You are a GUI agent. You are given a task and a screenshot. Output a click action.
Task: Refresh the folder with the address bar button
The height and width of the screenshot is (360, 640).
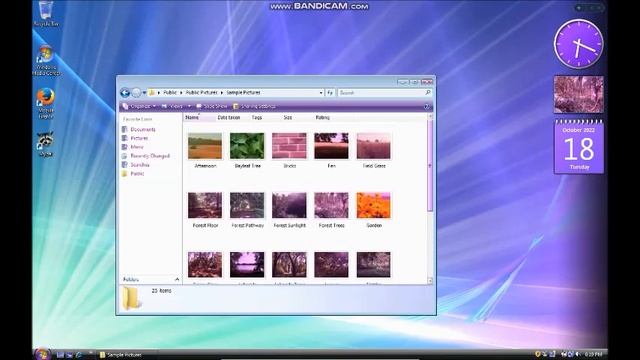point(330,93)
